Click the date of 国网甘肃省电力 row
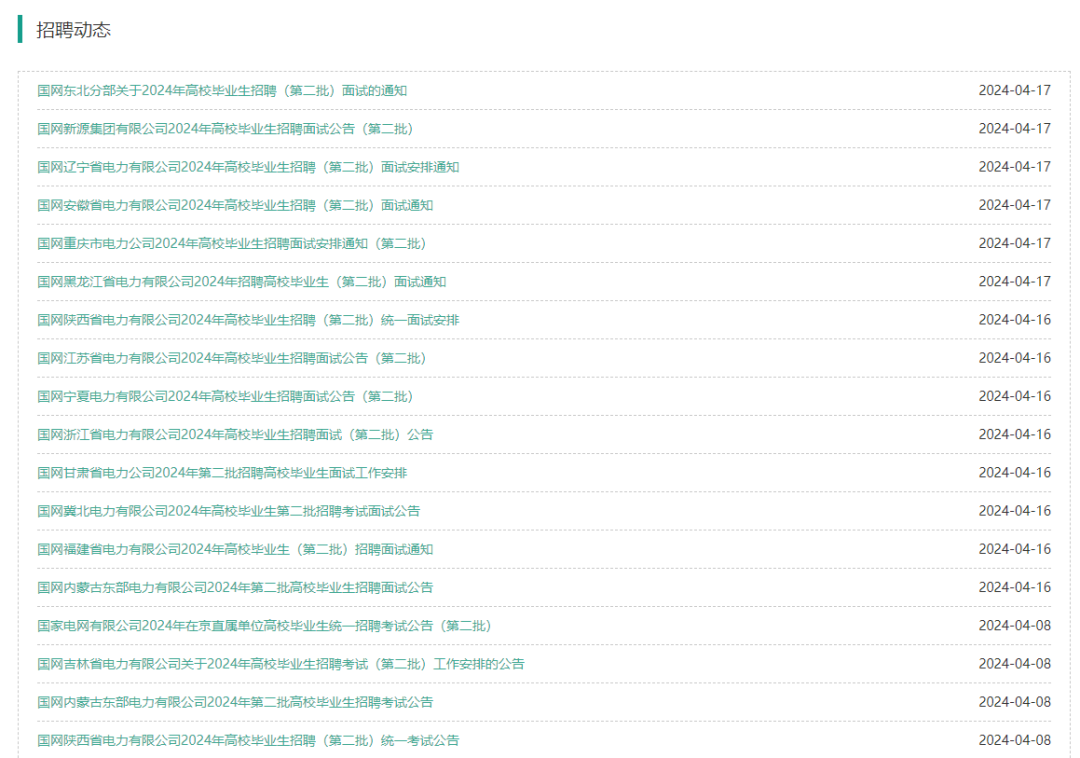Image resolution: width=1080 pixels, height=758 pixels. click(1015, 473)
